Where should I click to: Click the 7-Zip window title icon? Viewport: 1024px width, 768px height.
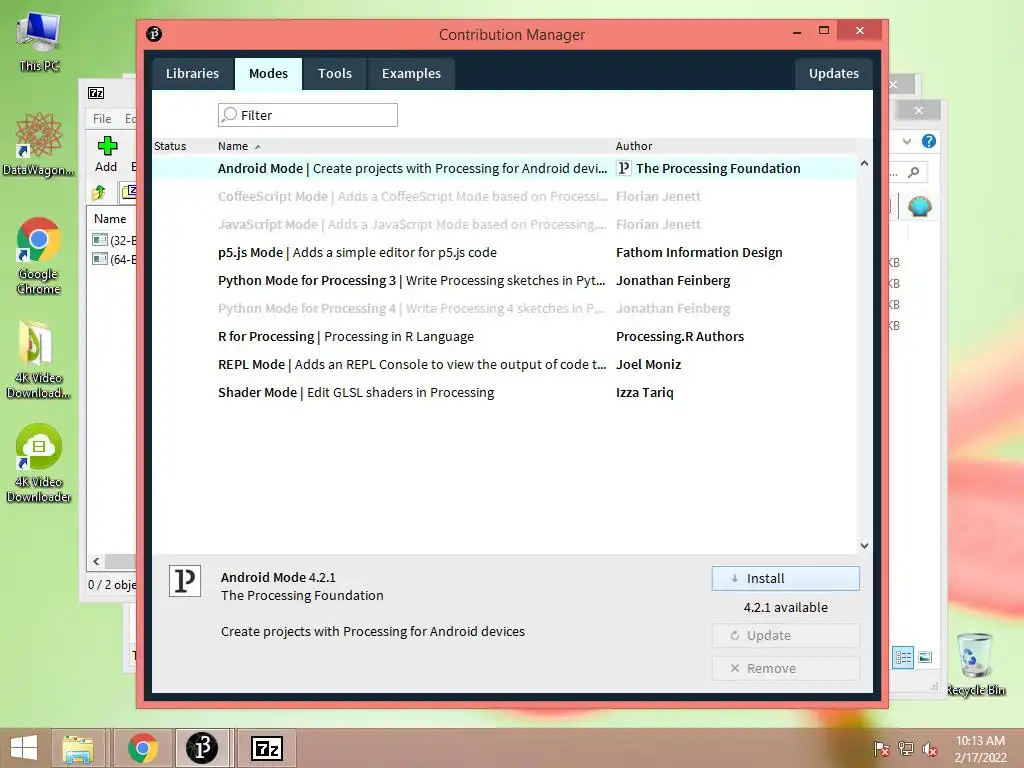[96, 93]
